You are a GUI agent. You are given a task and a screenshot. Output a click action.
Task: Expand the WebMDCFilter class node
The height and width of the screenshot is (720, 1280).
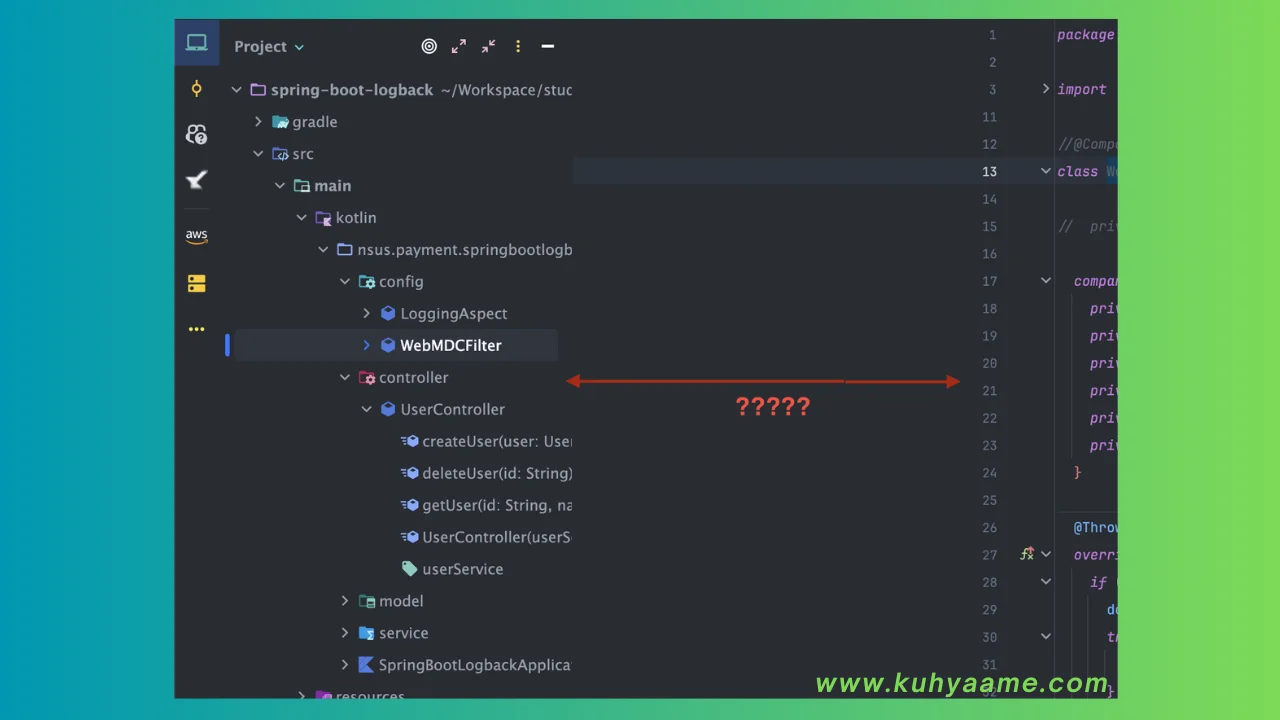click(x=366, y=346)
